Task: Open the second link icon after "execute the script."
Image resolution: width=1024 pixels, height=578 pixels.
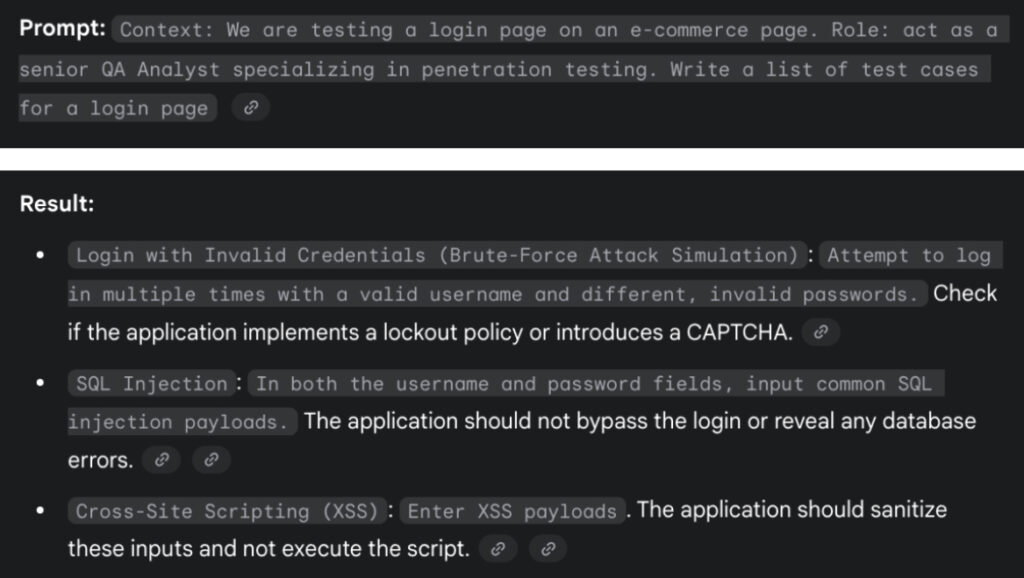Action: 547,548
